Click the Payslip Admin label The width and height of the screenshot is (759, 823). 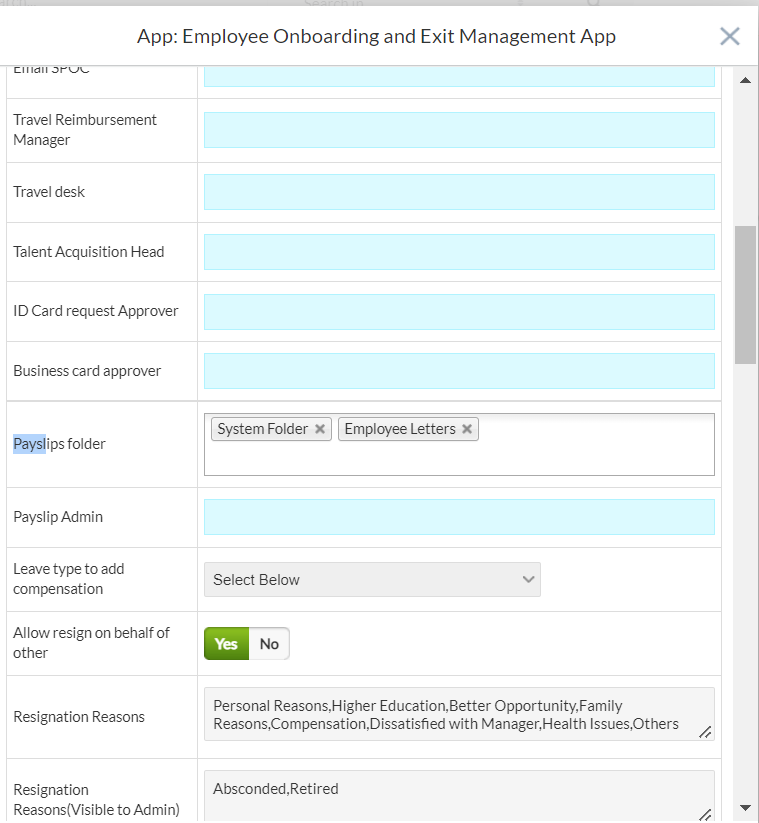tap(58, 517)
